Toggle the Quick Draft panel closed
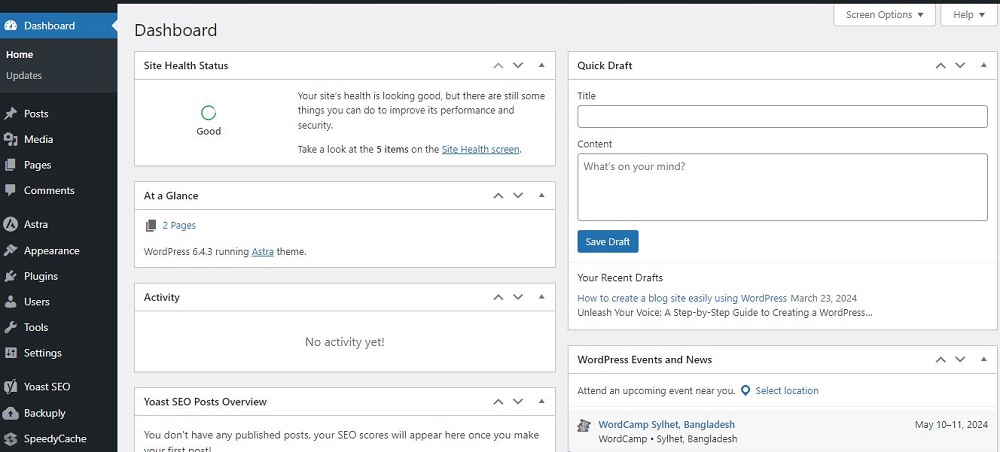 coord(983,65)
